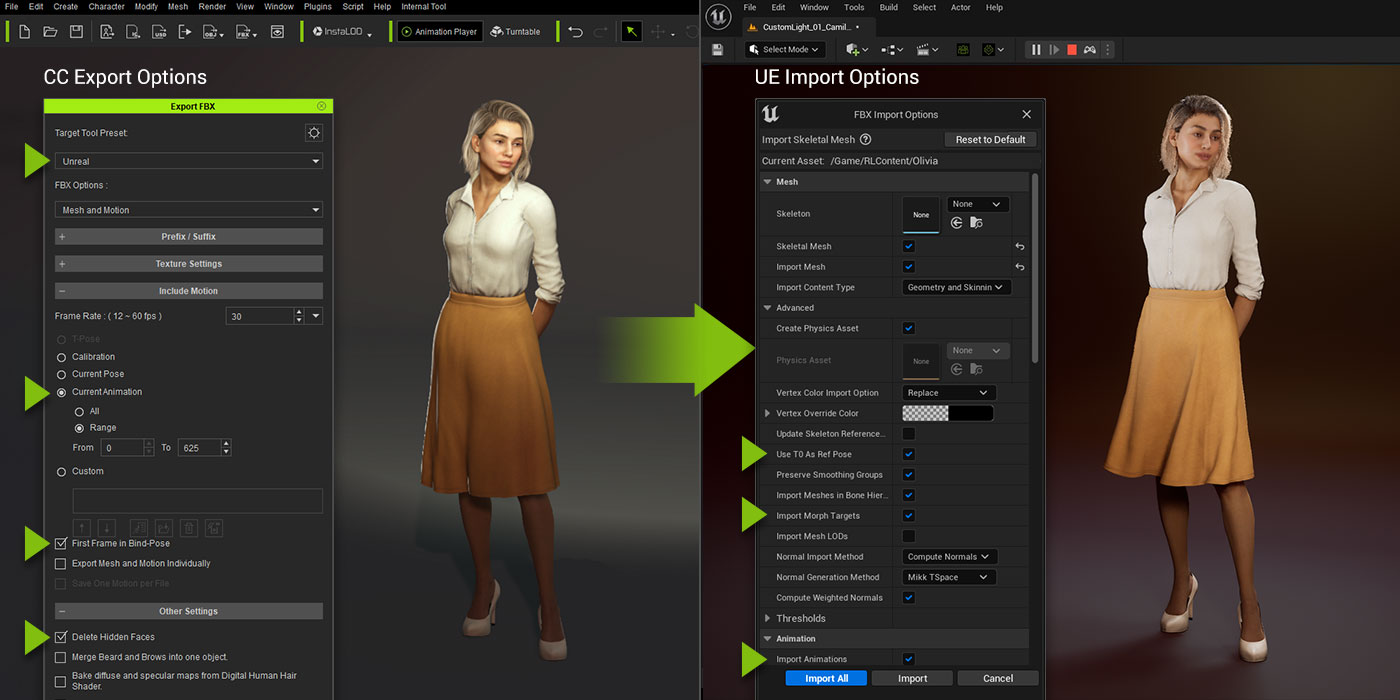Open the Turntable view
Image resolution: width=1400 pixels, height=700 pixels.
coord(515,32)
